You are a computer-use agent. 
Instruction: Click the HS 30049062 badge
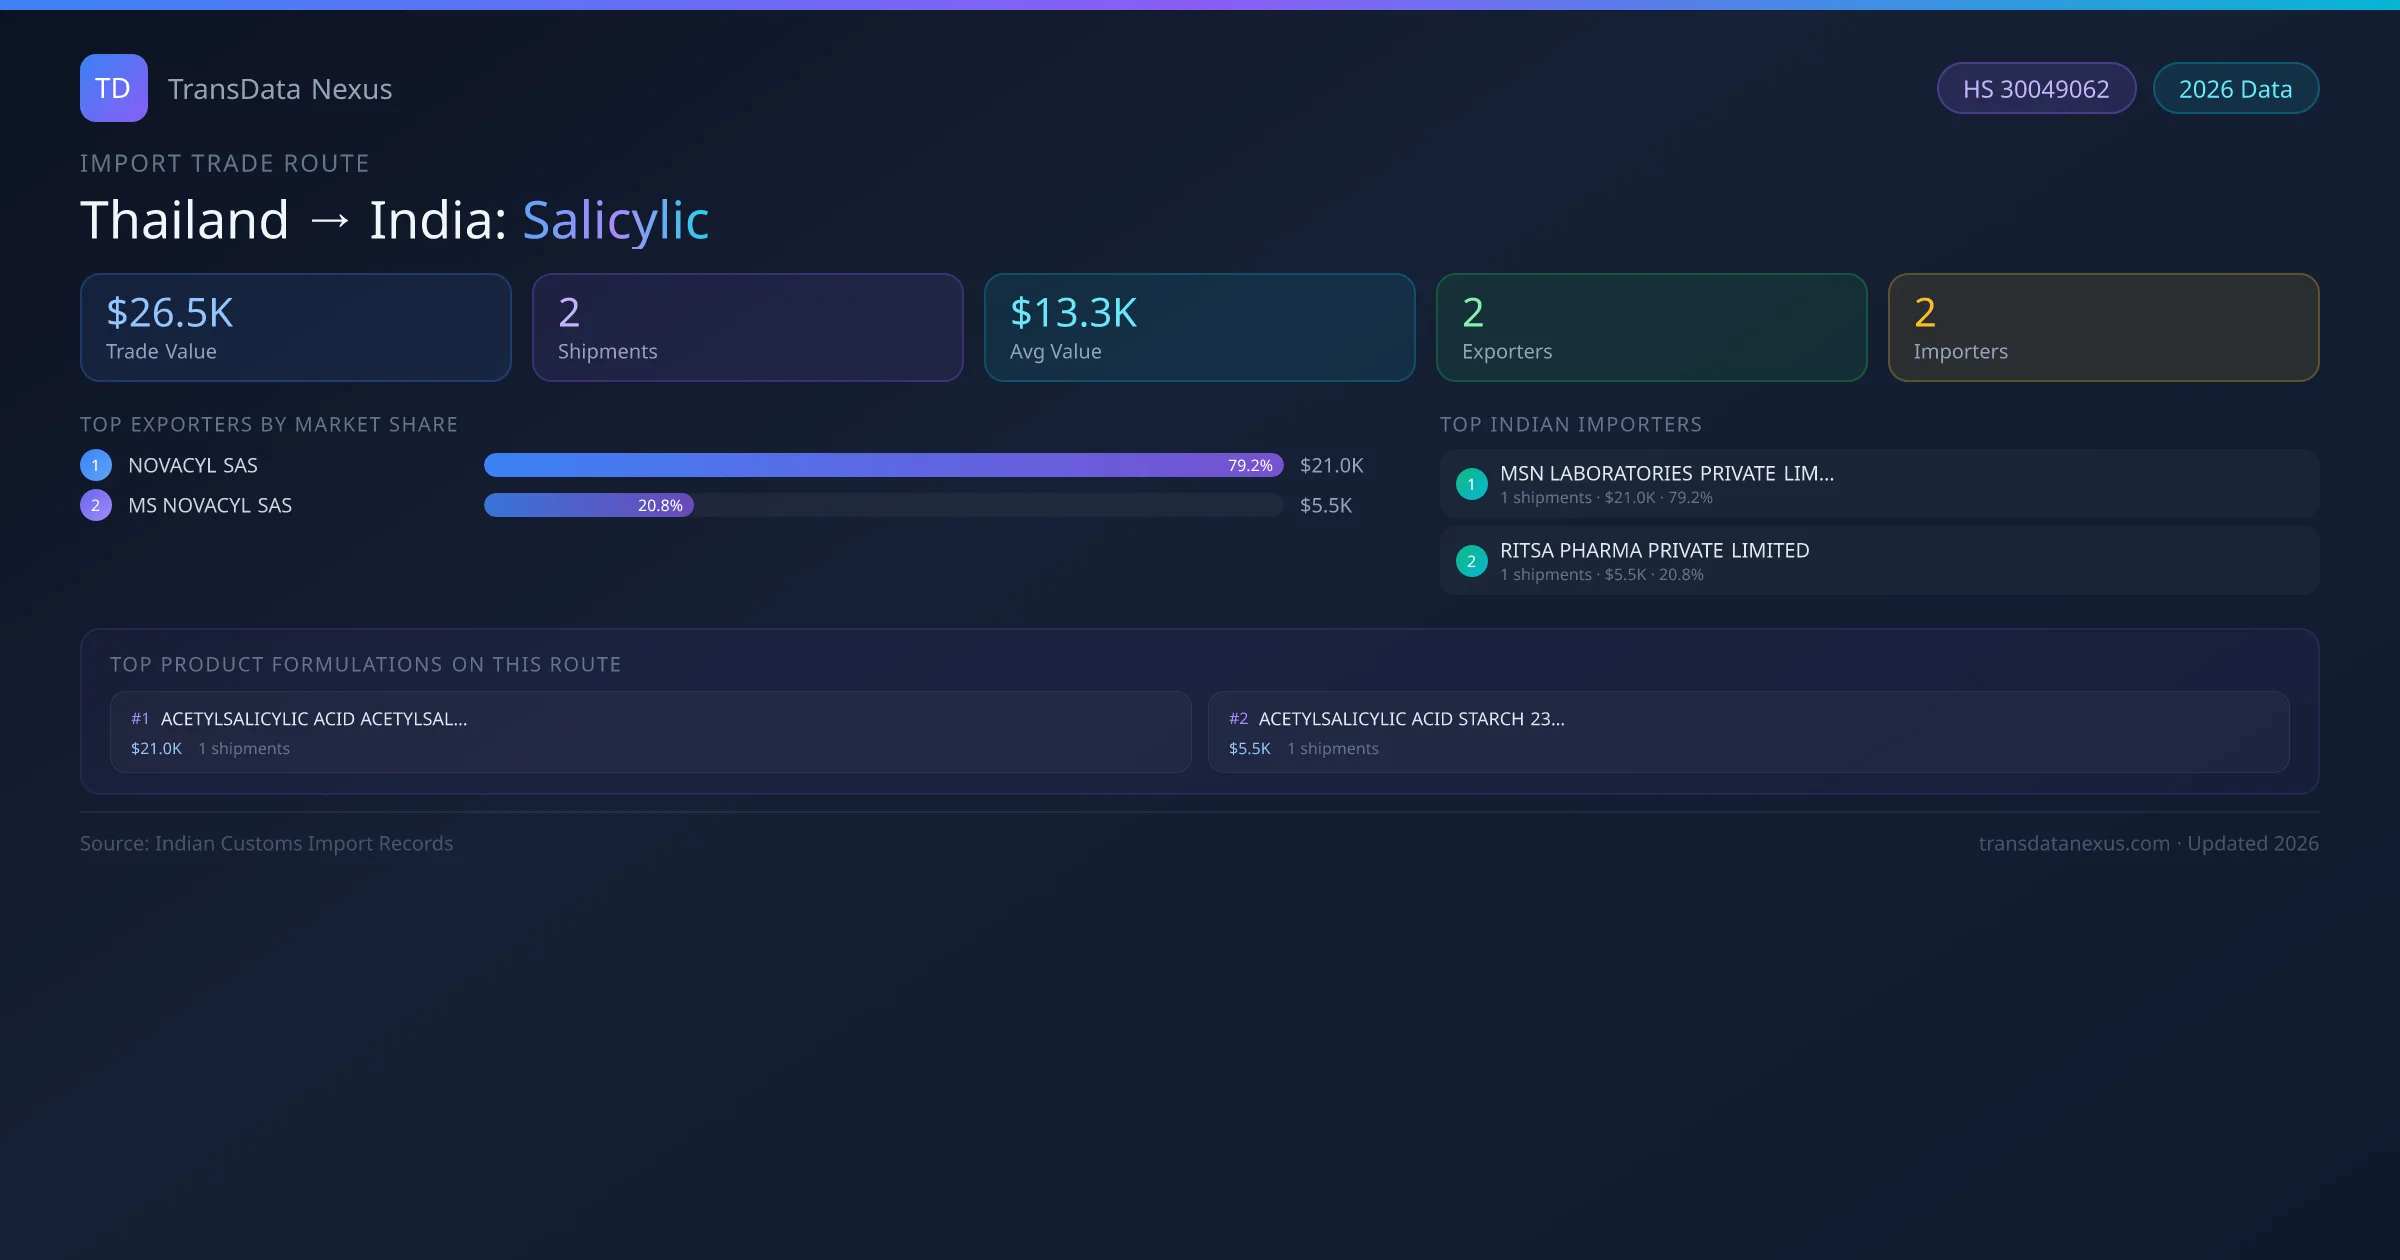(x=2035, y=89)
